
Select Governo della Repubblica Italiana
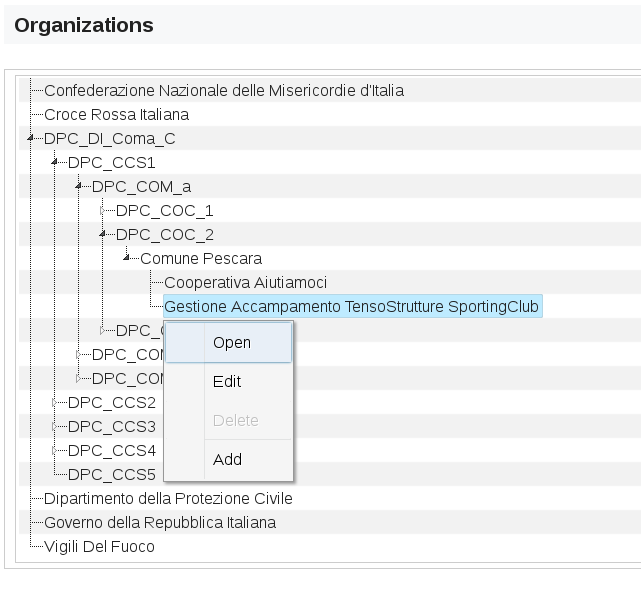tap(159, 523)
